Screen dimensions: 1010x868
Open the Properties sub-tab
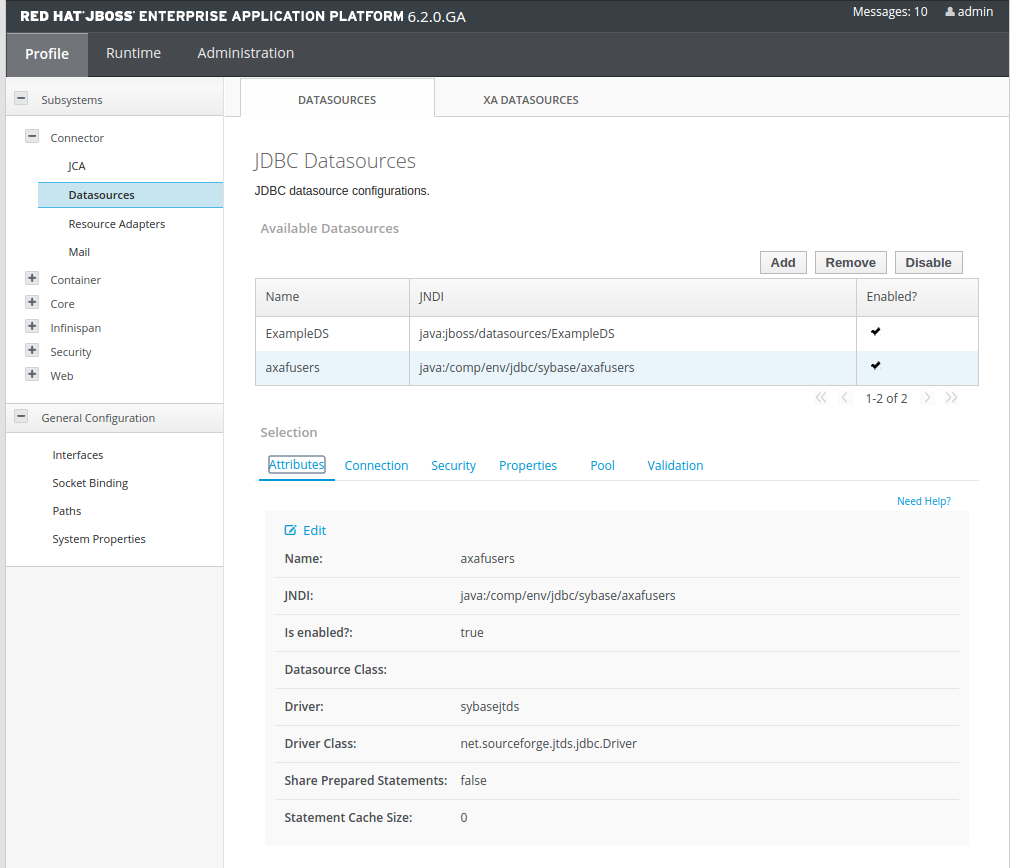point(528,466)
